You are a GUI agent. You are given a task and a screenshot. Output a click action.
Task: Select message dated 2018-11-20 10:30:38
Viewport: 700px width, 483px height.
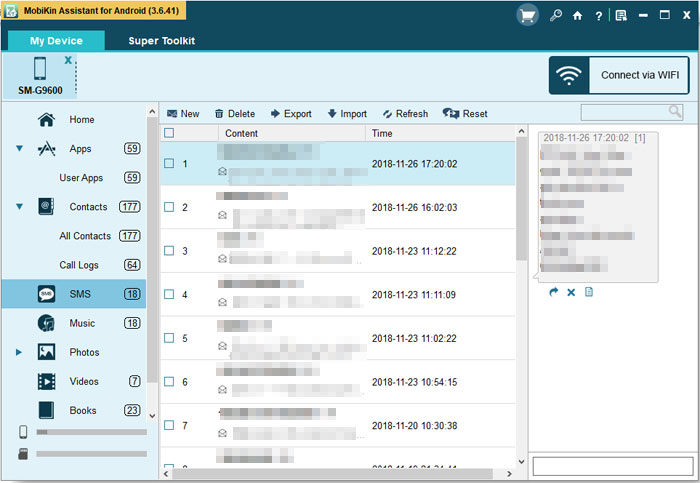pos(338,425)
